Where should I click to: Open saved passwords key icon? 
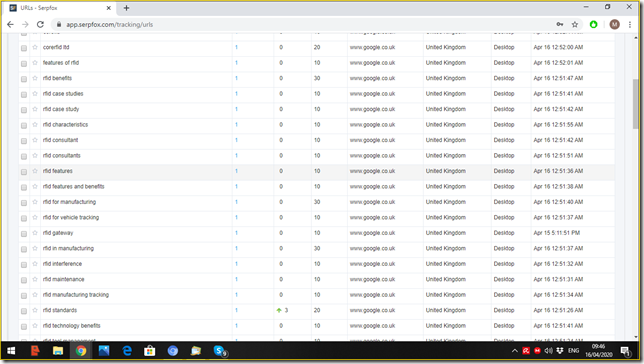[x=560, y=25]
